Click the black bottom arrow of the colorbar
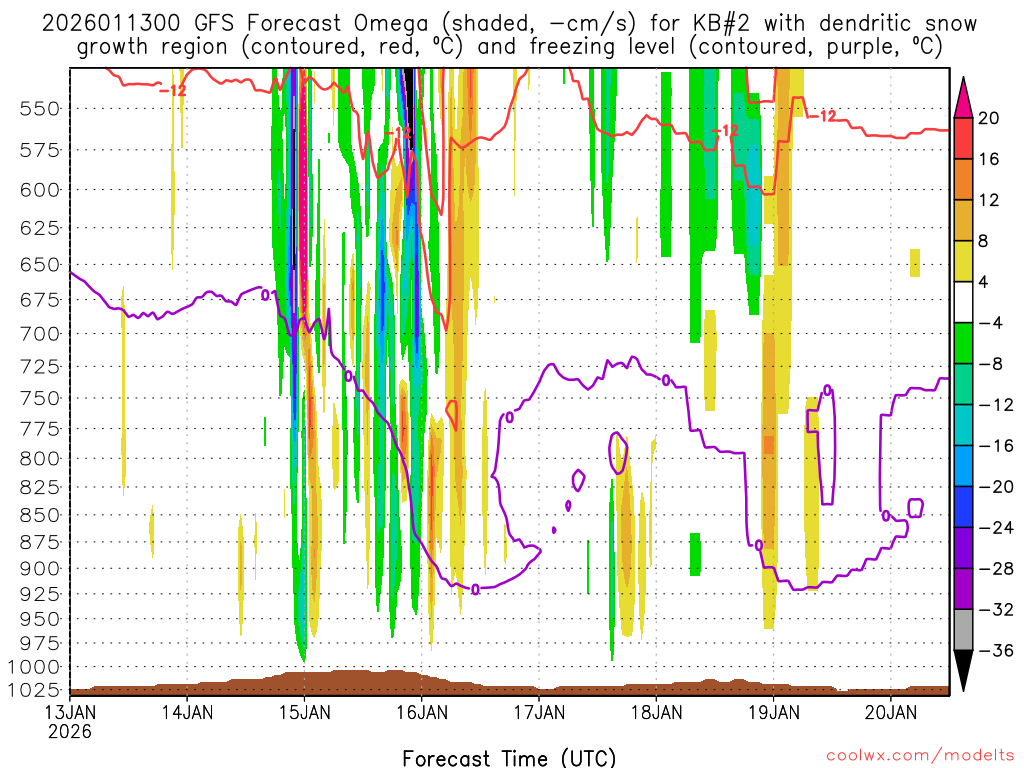 (963, 667)
